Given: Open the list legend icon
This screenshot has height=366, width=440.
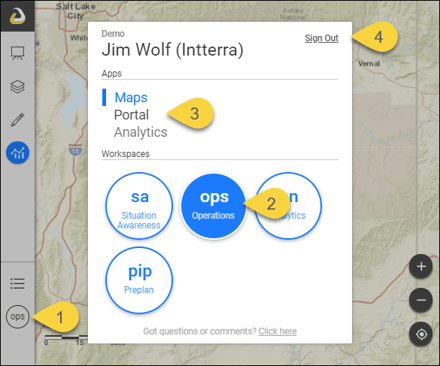Looking at the screenshot, I should (x=17, y=284).
